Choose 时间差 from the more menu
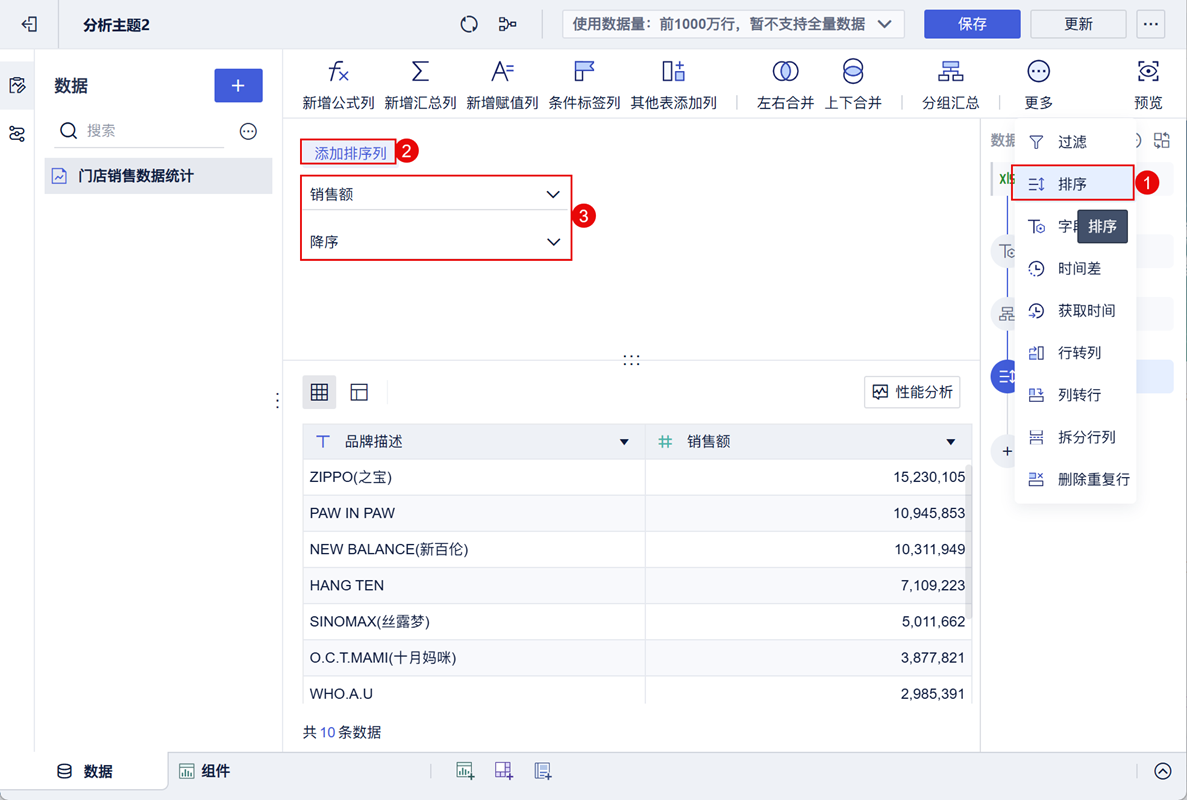 tap(1075, 269)
